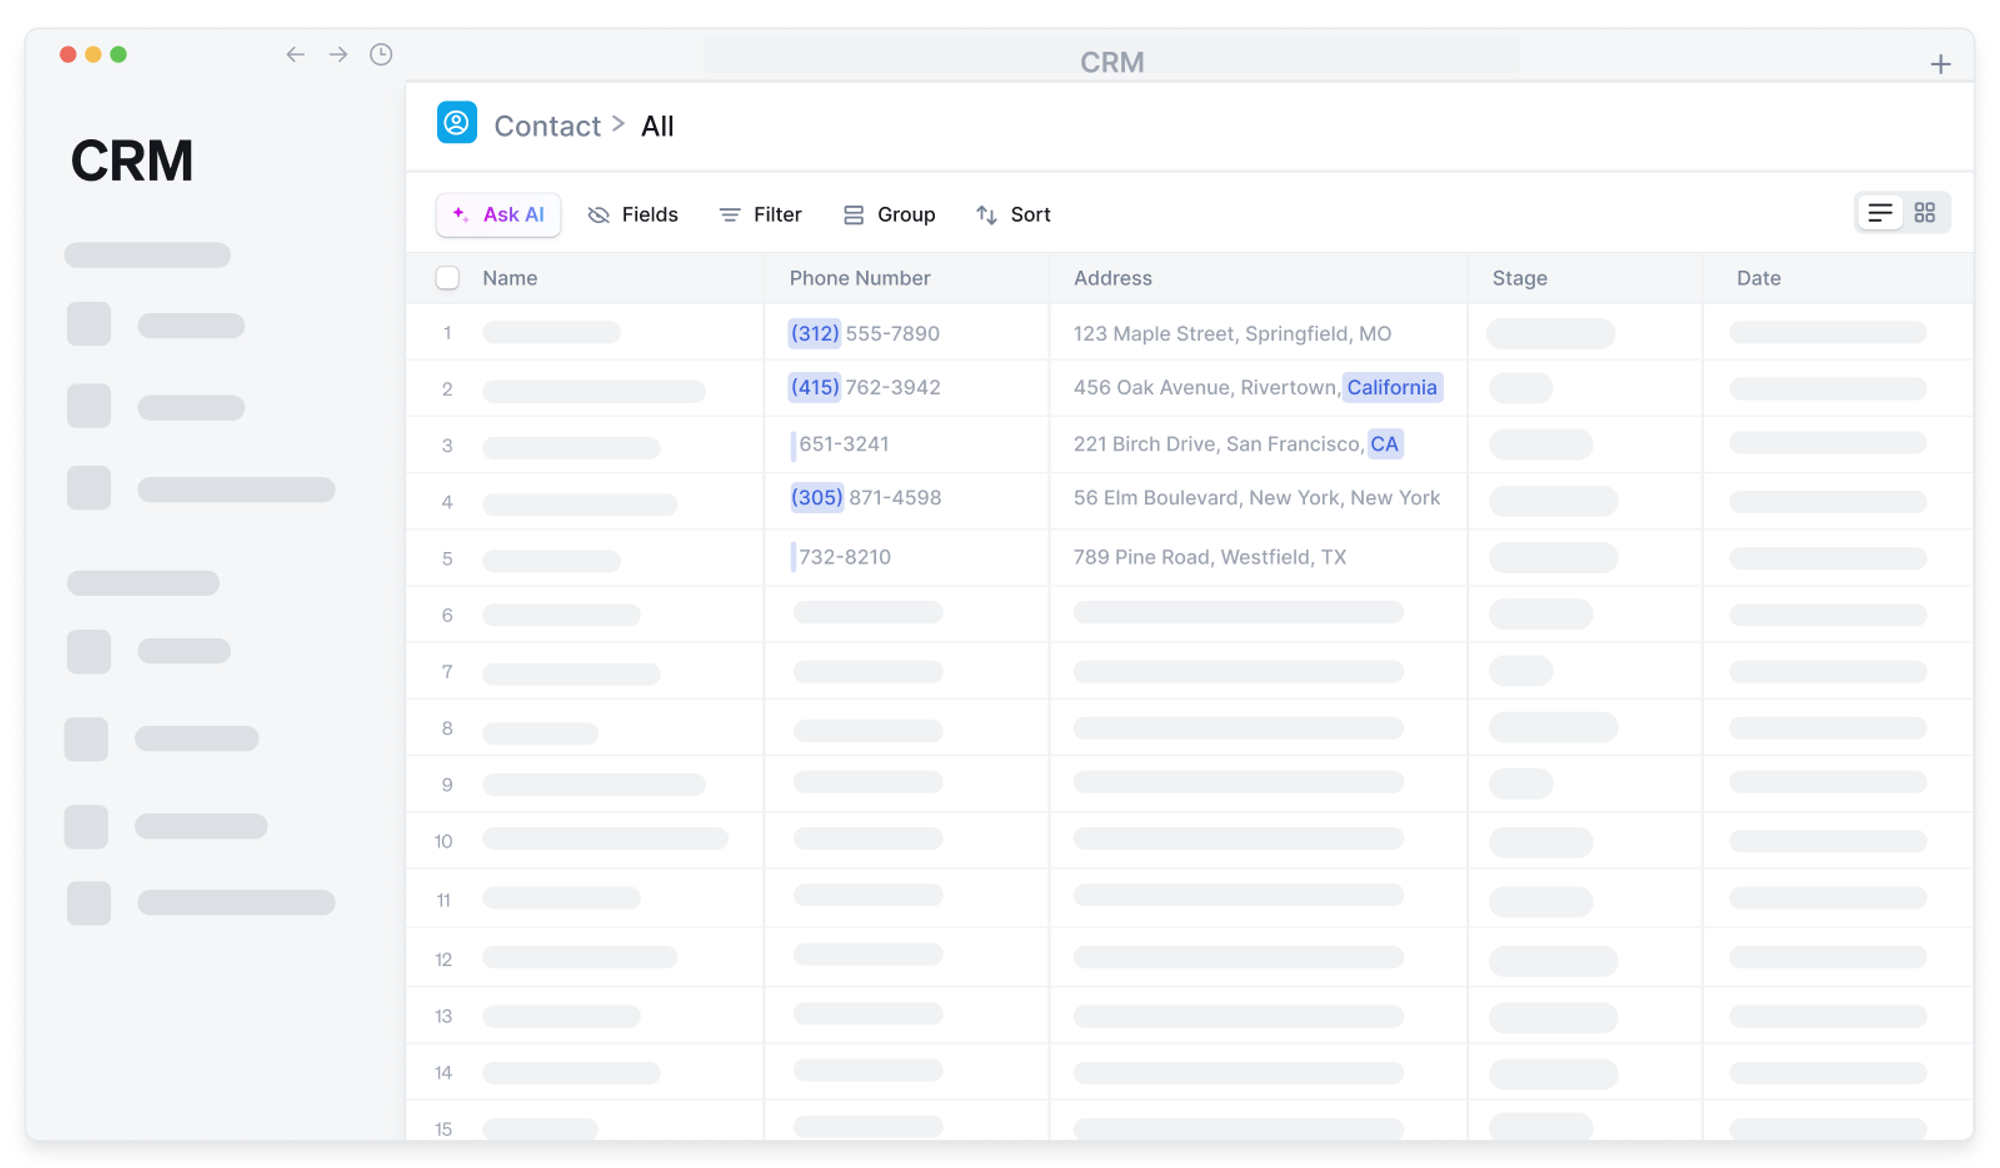Open the Sort options

click(1013, 215)
